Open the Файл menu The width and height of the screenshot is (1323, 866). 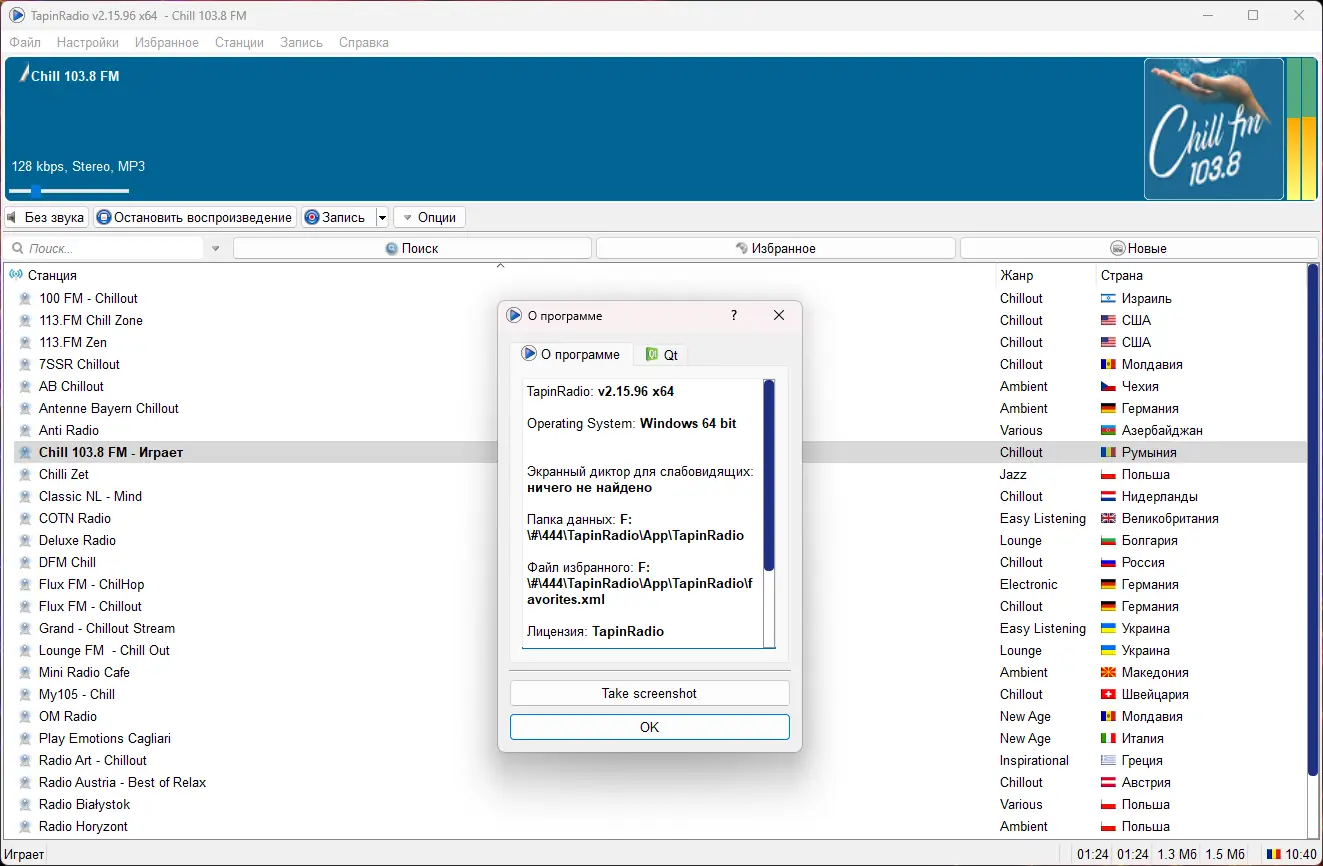[x=25, y=42]
